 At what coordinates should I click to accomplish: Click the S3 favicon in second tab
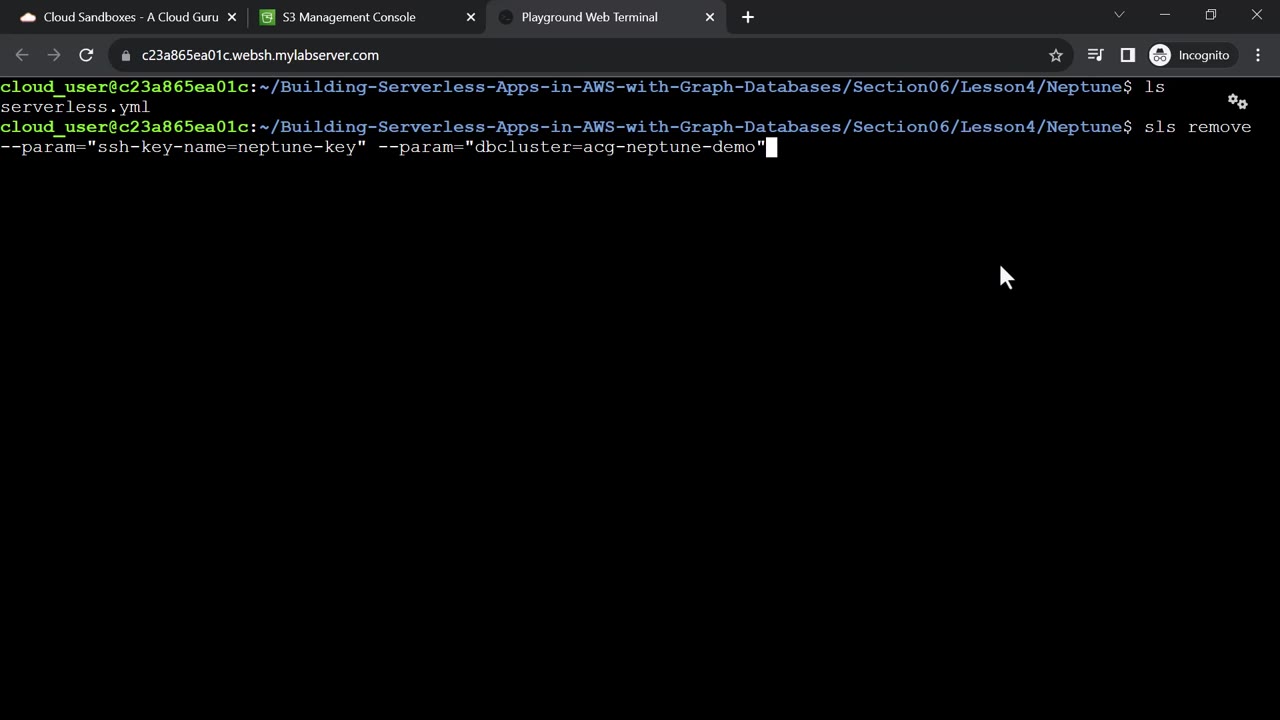267,17
